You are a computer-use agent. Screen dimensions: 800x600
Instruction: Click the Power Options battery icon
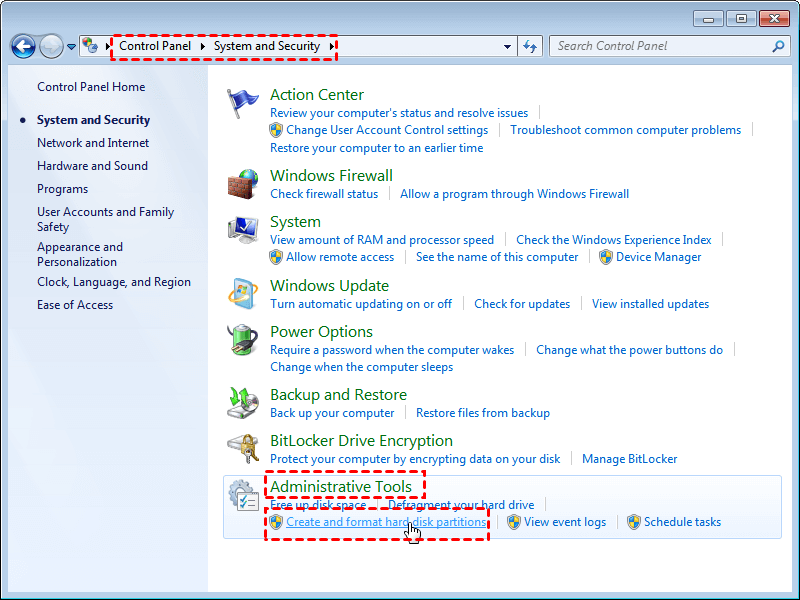[x=242, y=340]
